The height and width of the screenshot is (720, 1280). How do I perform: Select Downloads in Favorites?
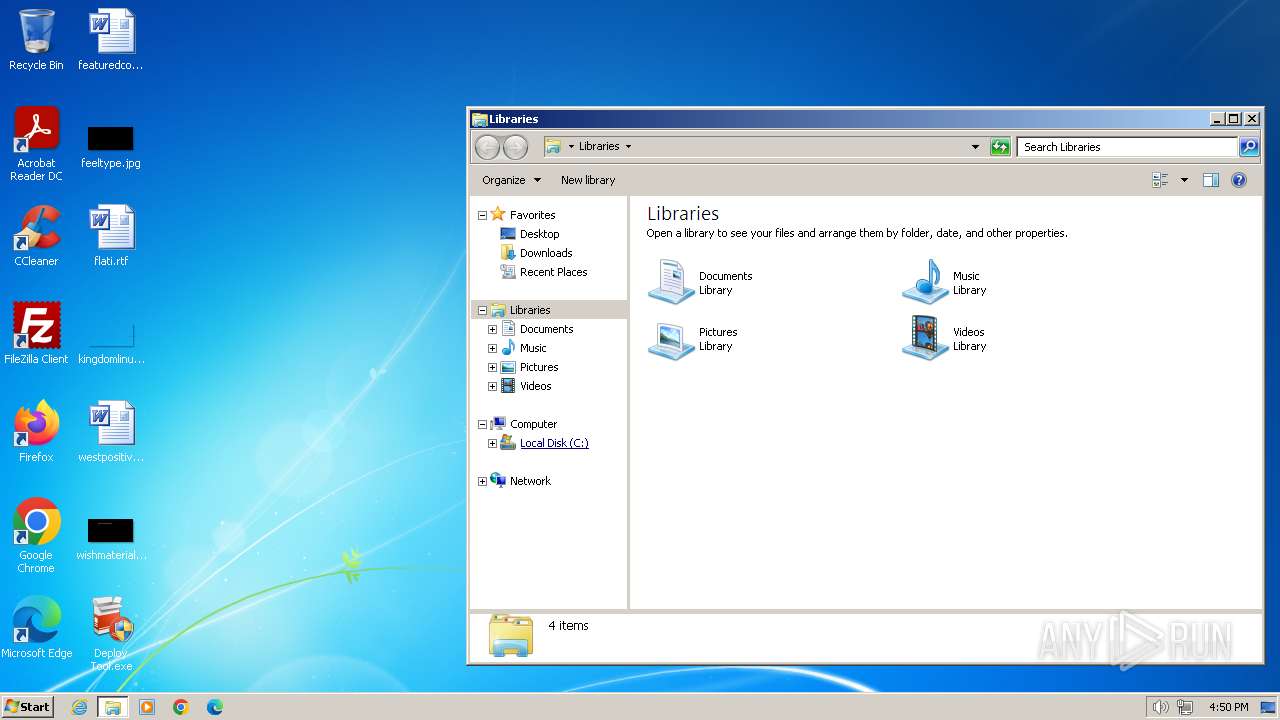click(545, 253)
